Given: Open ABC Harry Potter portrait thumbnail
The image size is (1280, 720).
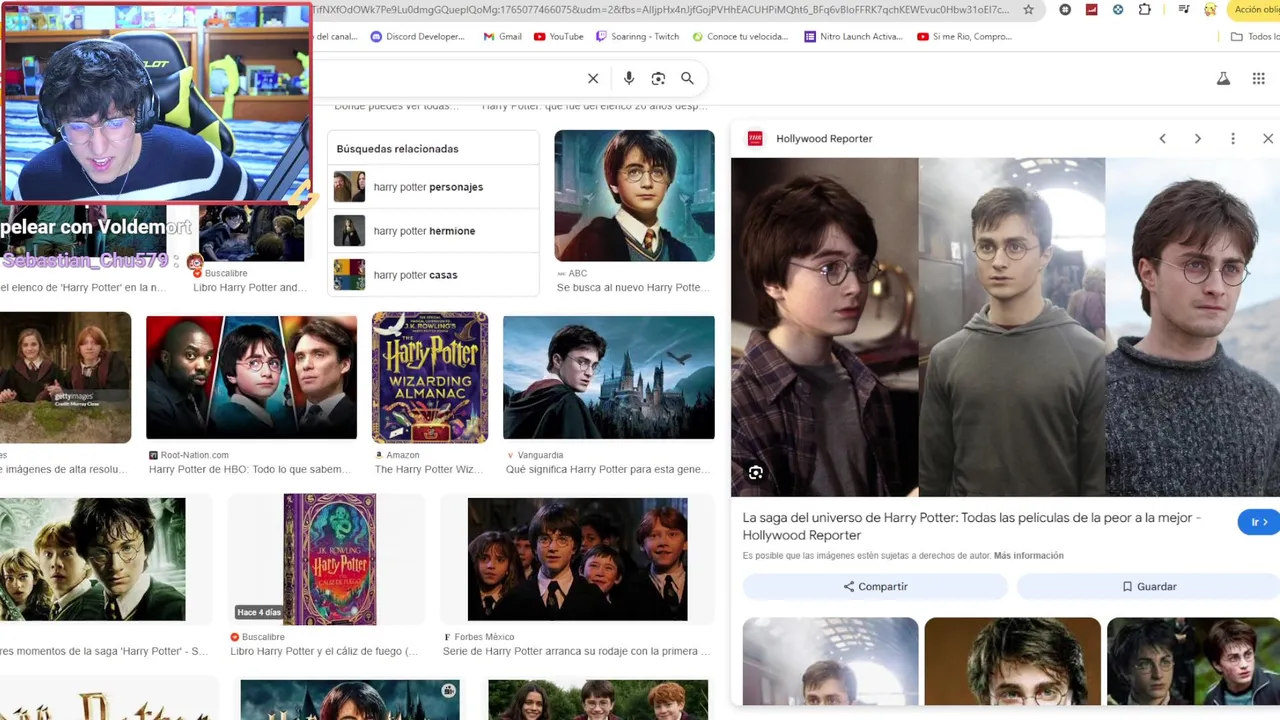Looking at the screenshot, I should coord(635,196).
